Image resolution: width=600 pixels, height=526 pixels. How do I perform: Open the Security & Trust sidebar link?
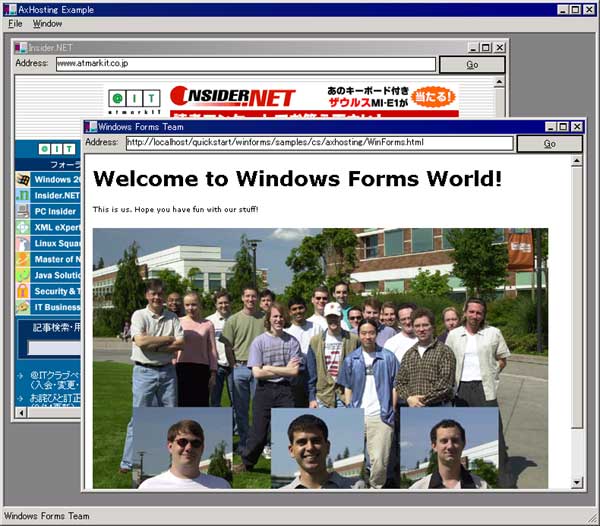pyautogui.click(x=57, y=291)
